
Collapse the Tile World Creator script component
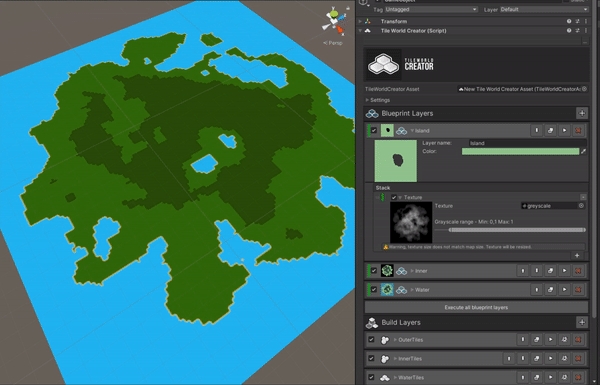click(x=360, y=31)
